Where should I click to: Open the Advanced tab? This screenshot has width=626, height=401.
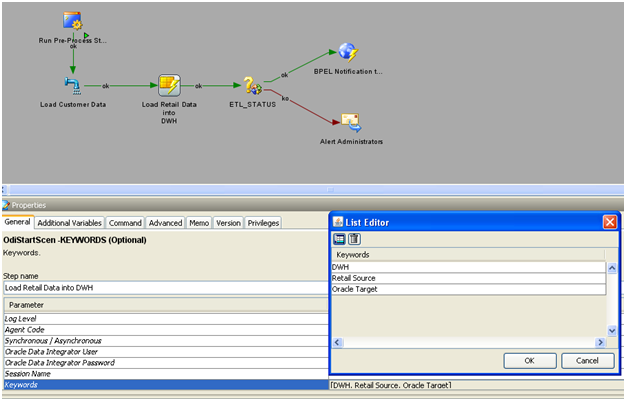click(x=165, y=223)
